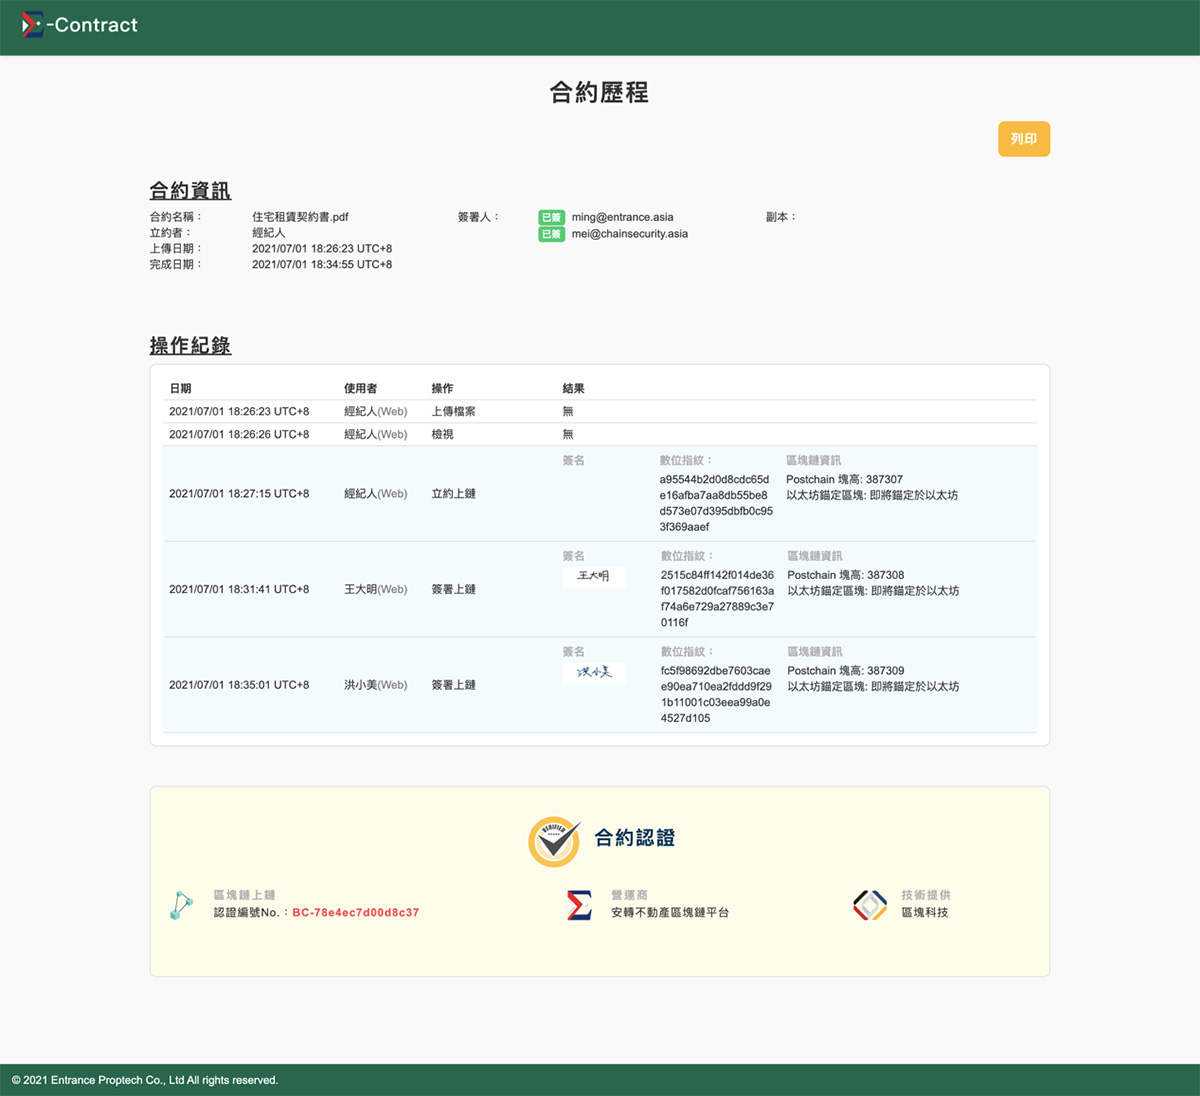Click the fingerprint hash starting a95544b2
The width and height of the screenshot is (1200, 1096).
pyautogui.click(x=716, y=503)
